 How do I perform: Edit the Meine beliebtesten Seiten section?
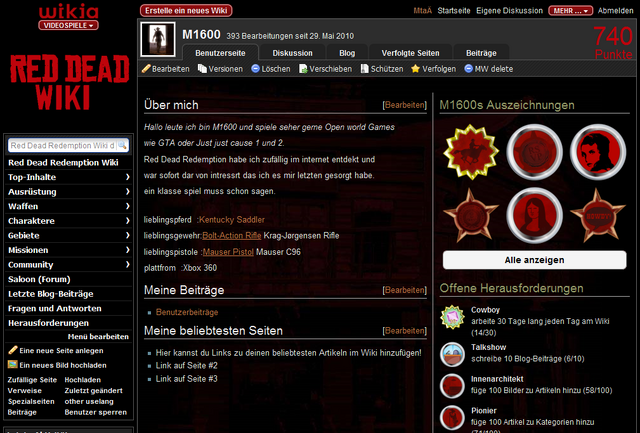pos(405,331)
